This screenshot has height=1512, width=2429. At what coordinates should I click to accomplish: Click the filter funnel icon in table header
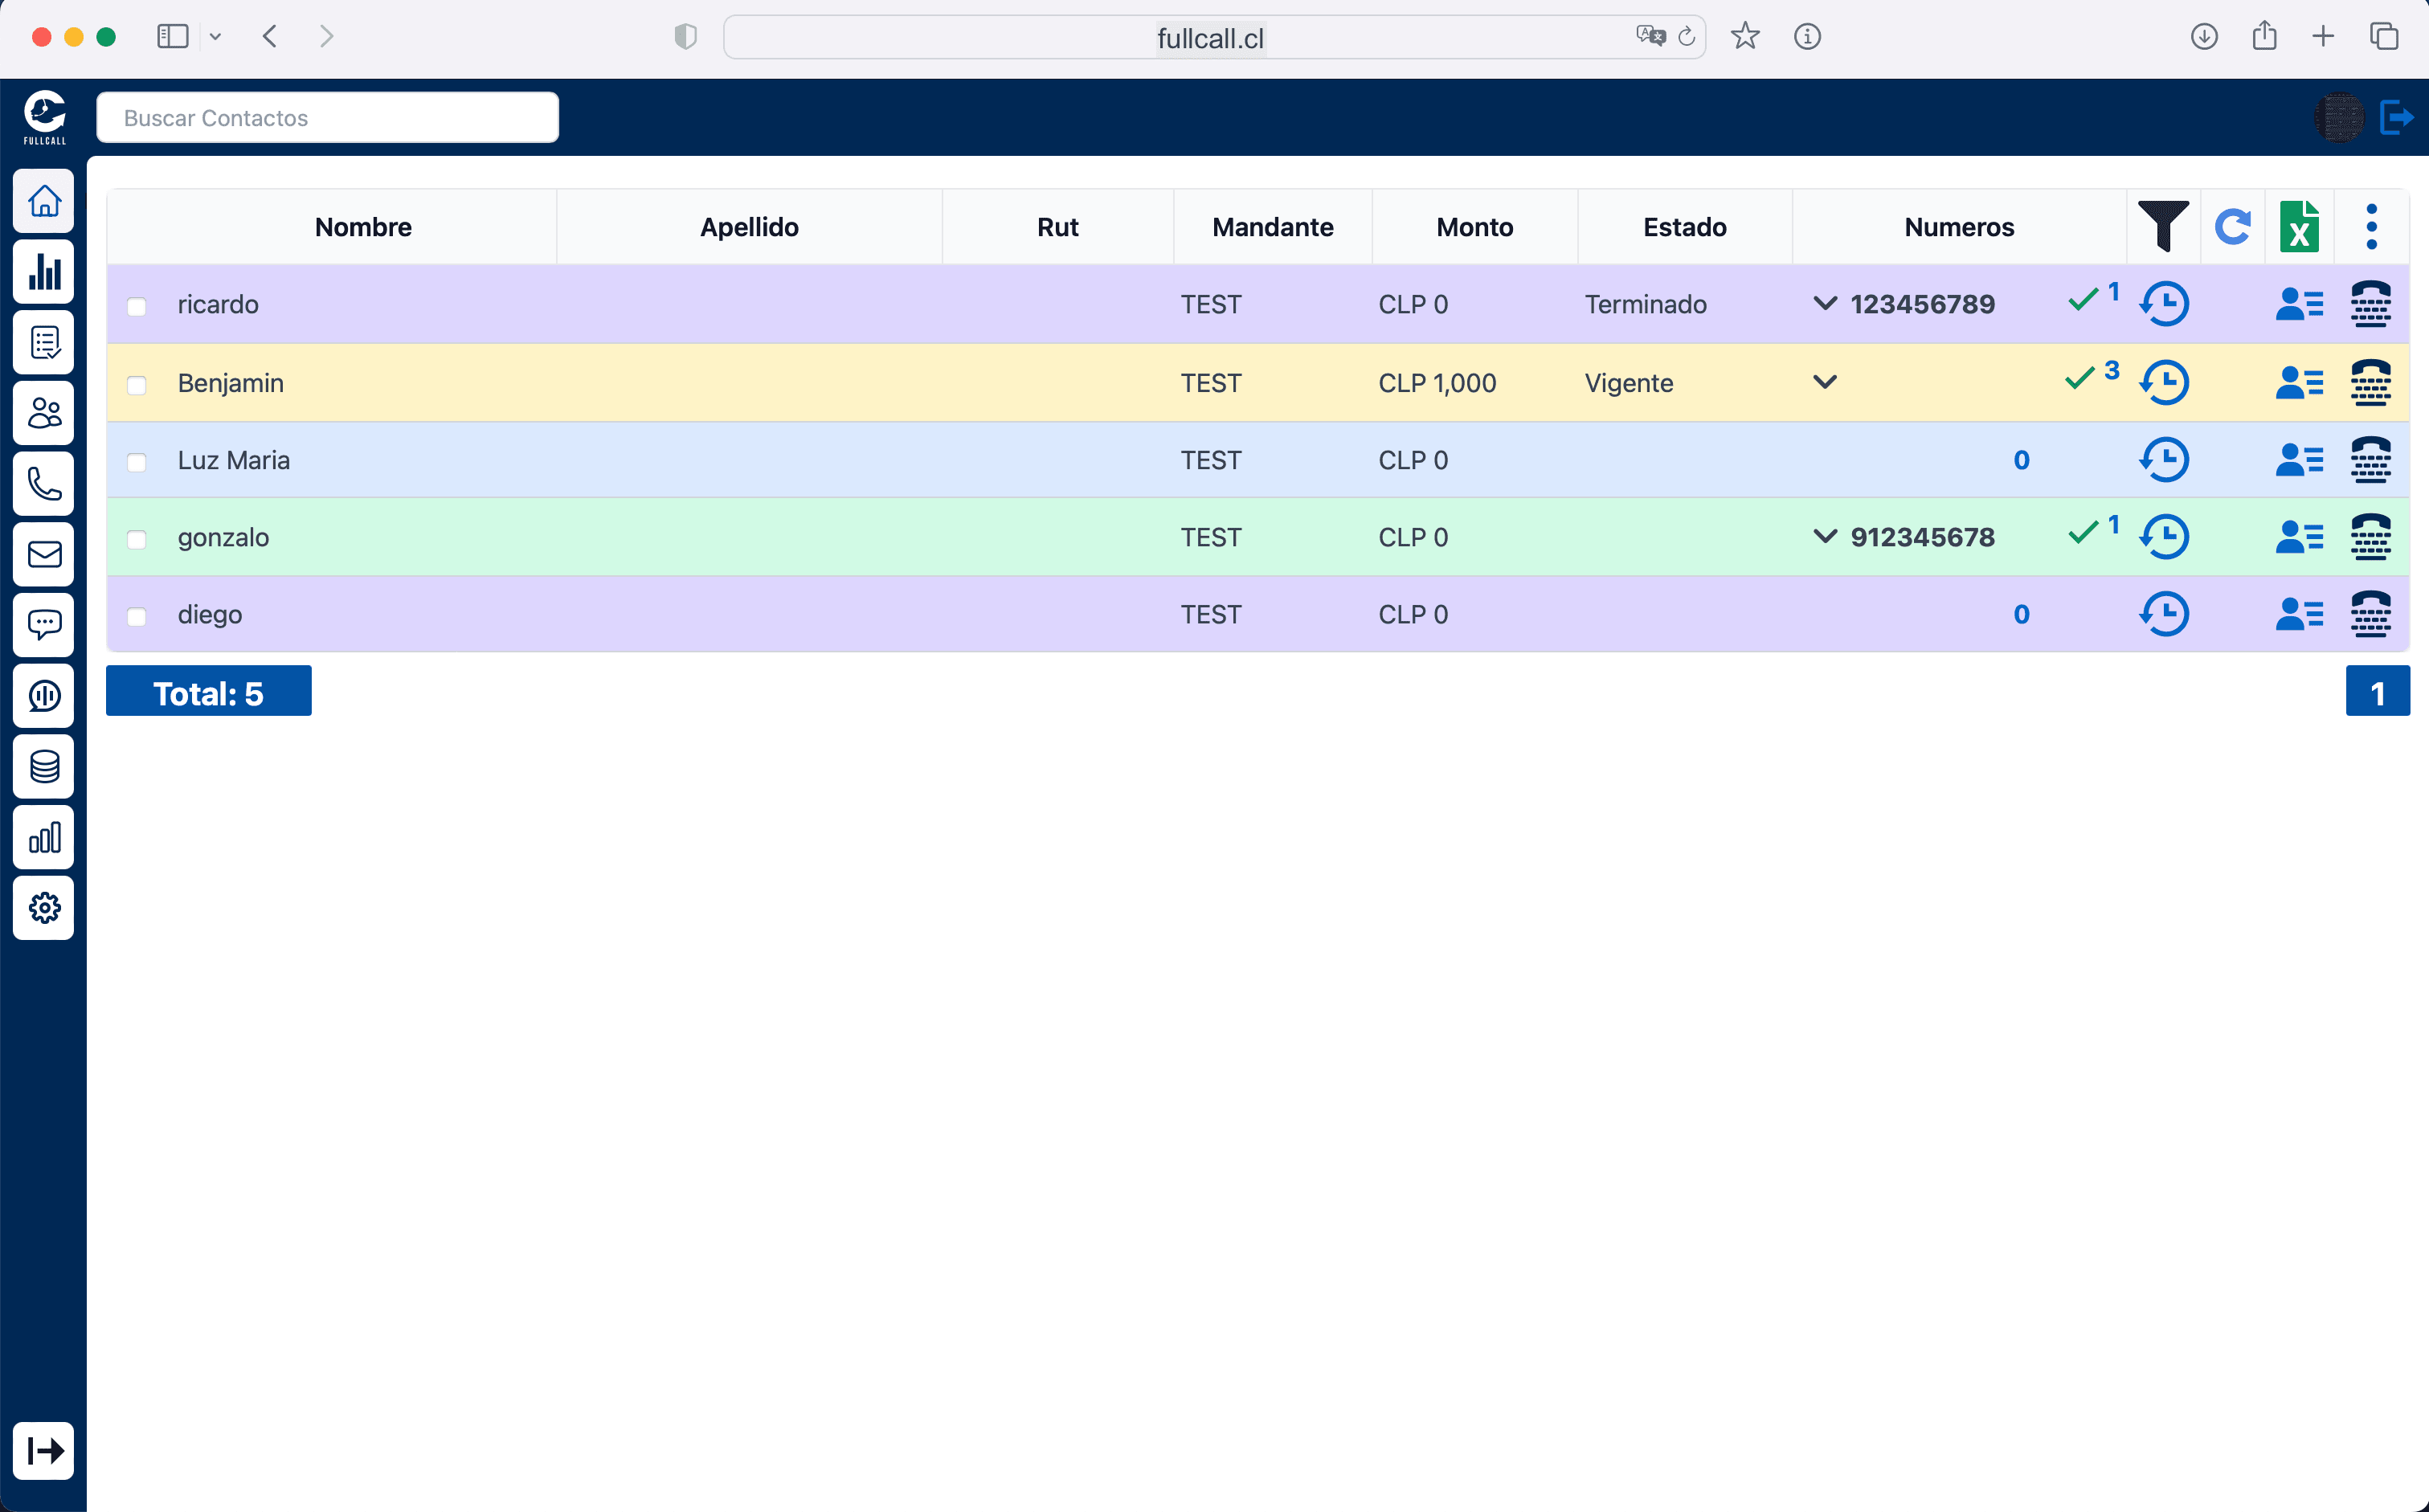[2162, 226]
